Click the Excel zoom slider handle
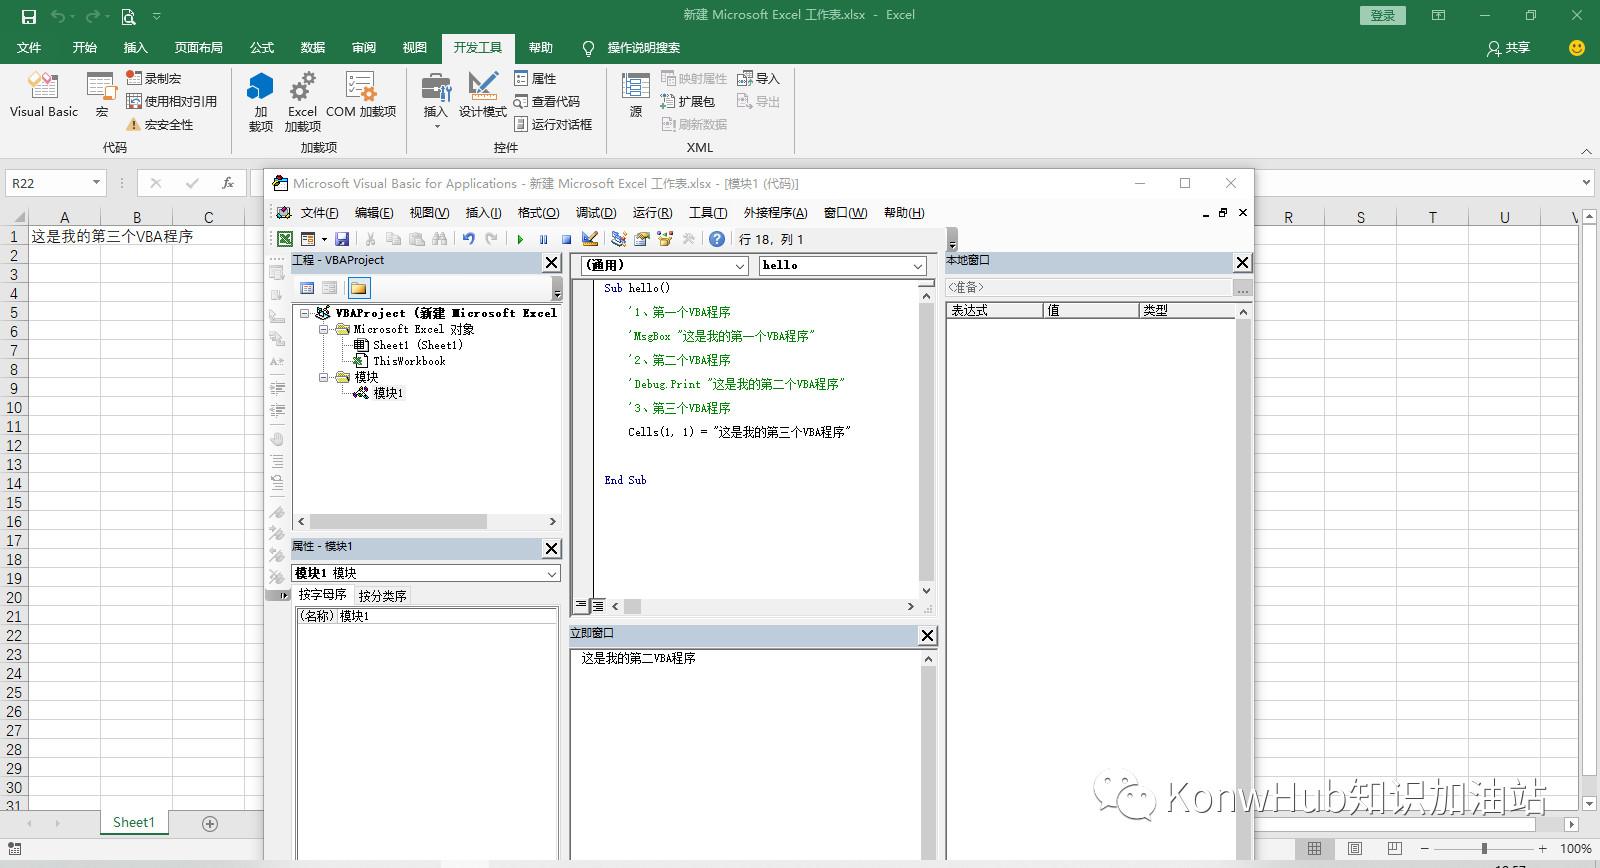Image resolution: width=1600 pixels, height=868 pixels. pos(1484,848)
